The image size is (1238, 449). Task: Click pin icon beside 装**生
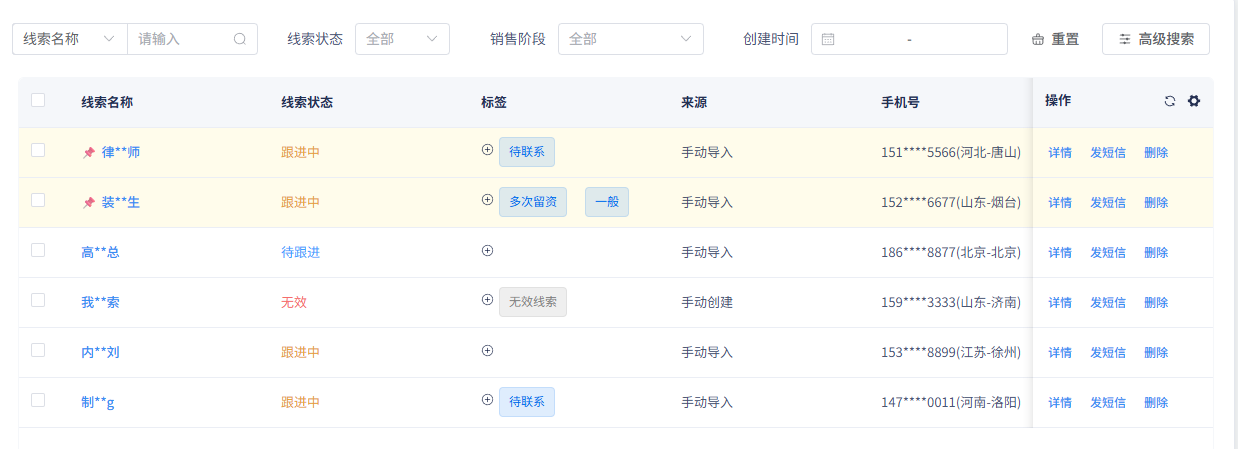point(89,203)
